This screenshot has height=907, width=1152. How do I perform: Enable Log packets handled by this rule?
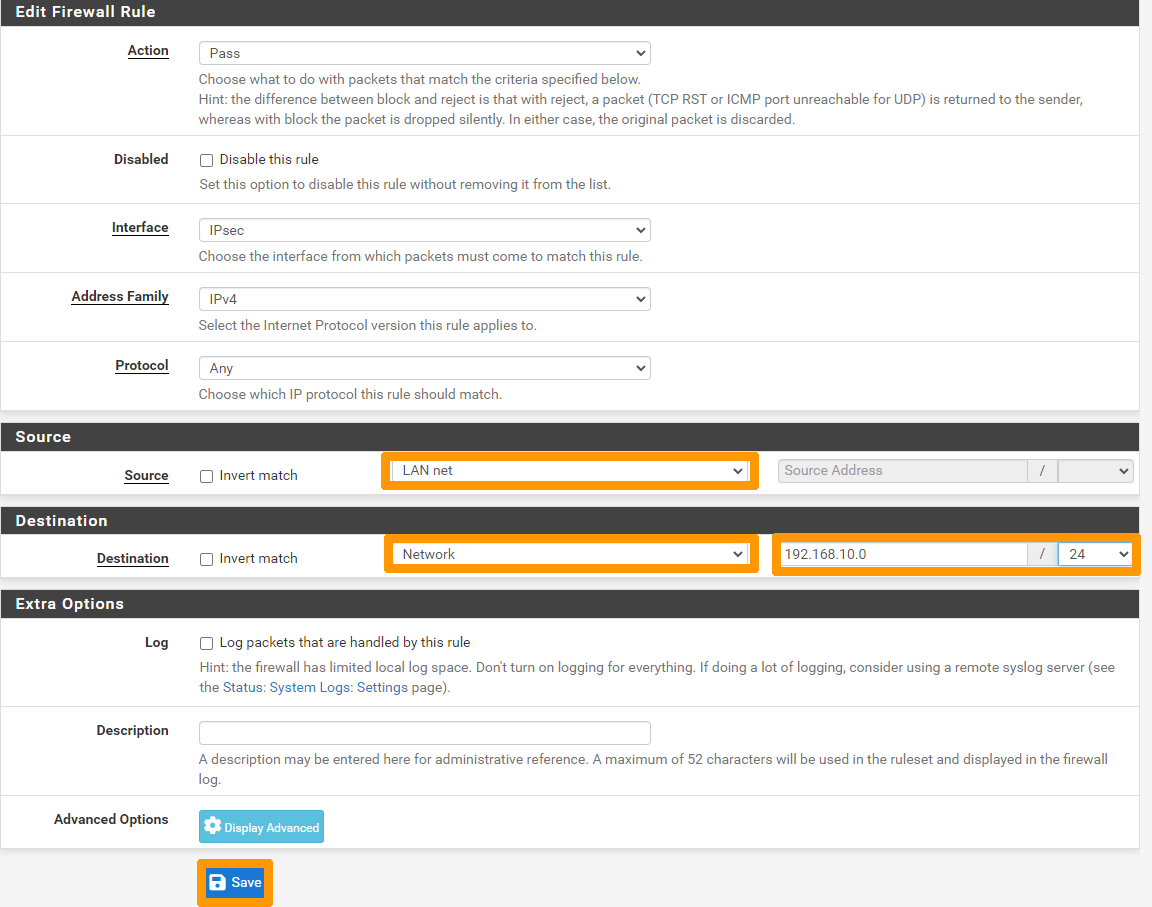[x=207, y=643]
